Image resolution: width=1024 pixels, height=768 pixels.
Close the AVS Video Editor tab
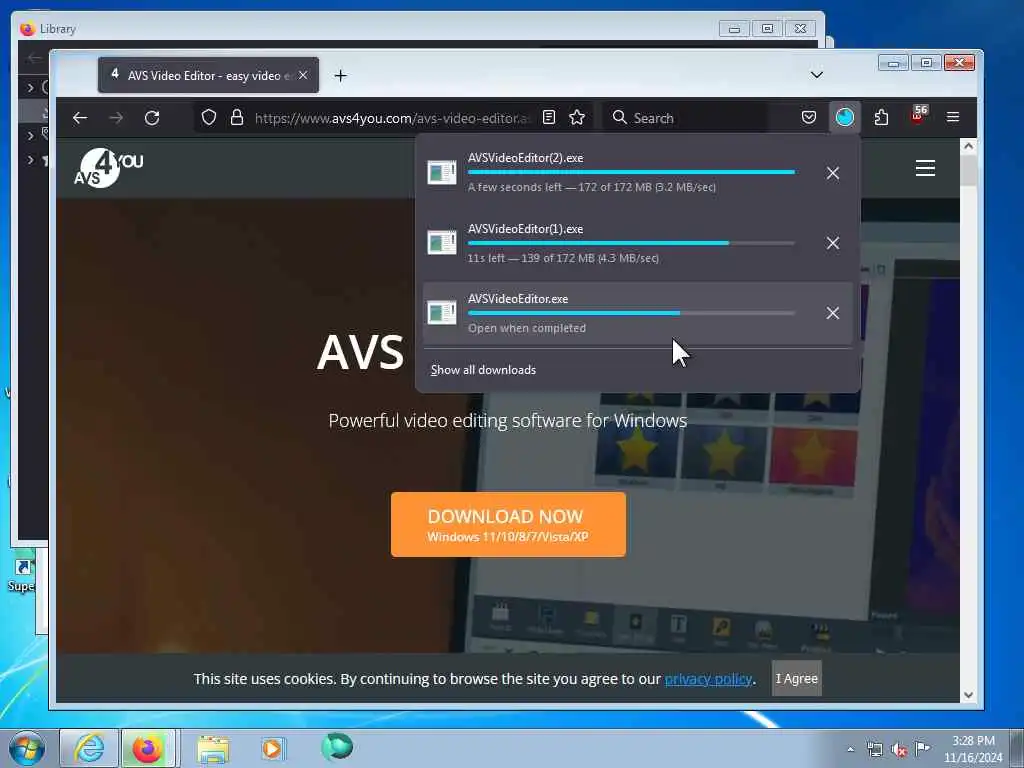point(303,76)
